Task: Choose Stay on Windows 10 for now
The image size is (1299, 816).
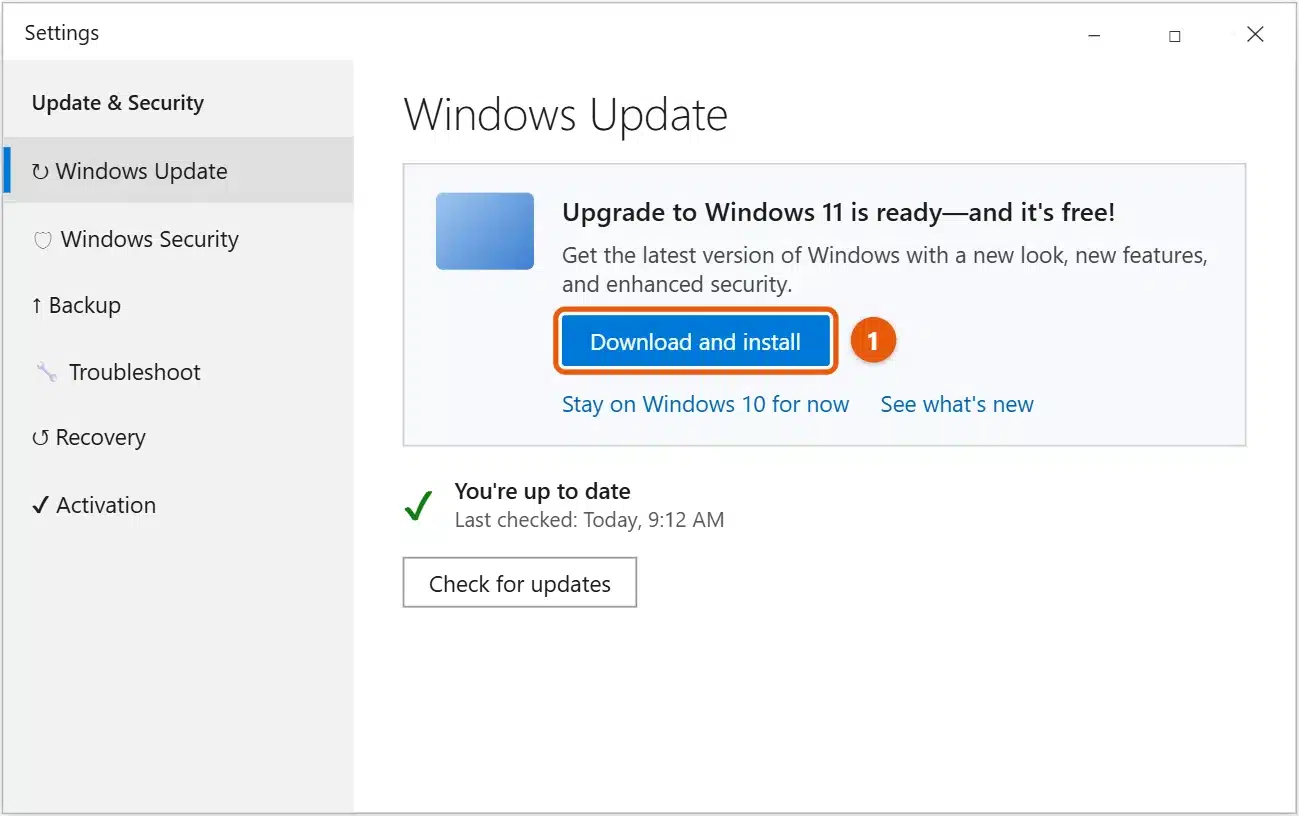Action: pos(705,404)
